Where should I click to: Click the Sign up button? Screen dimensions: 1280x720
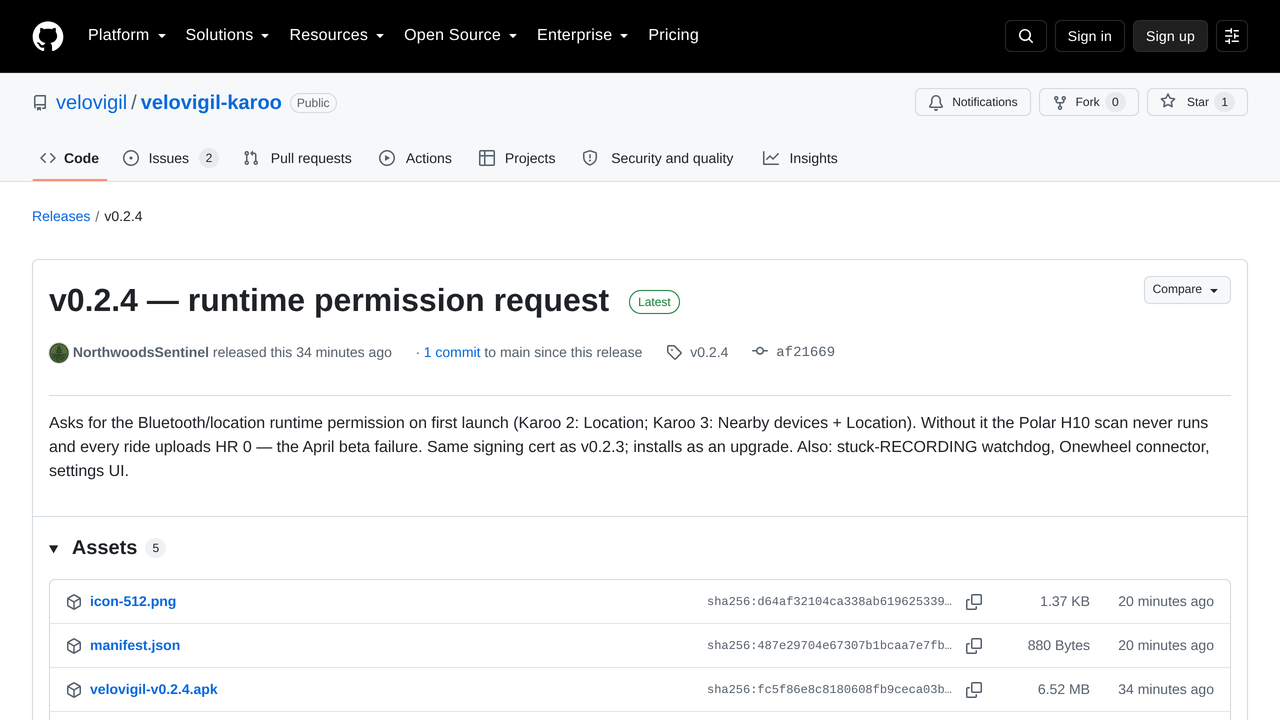[1170, 36]
